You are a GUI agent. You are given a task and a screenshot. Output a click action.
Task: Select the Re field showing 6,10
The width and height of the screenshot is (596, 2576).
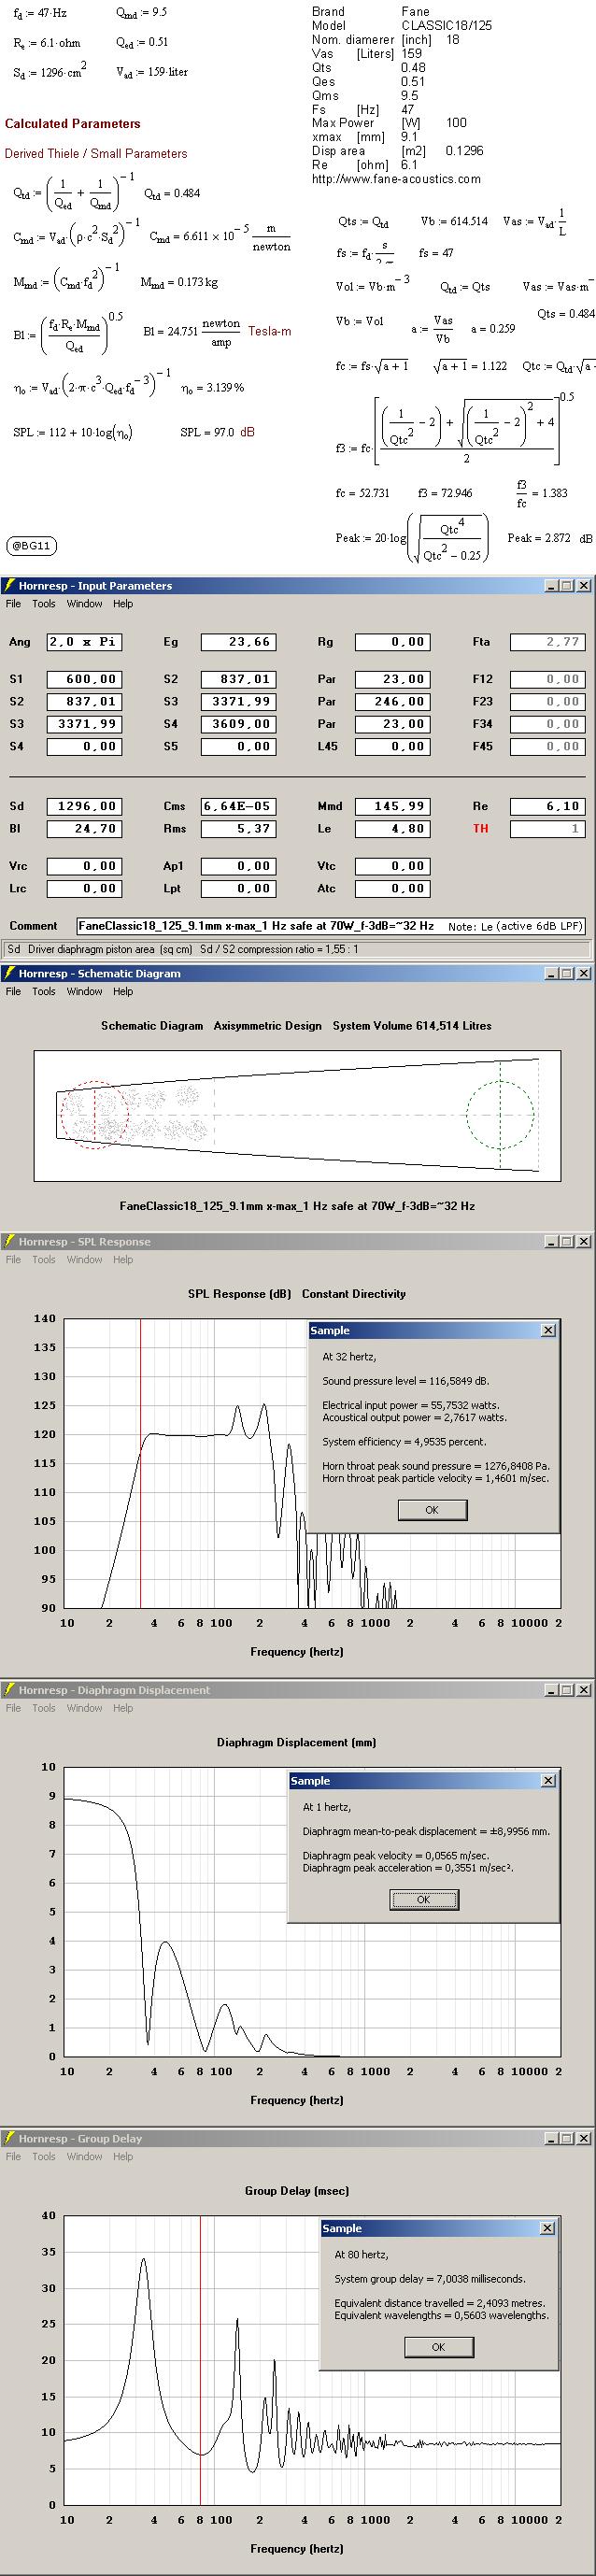click(547, 806)
